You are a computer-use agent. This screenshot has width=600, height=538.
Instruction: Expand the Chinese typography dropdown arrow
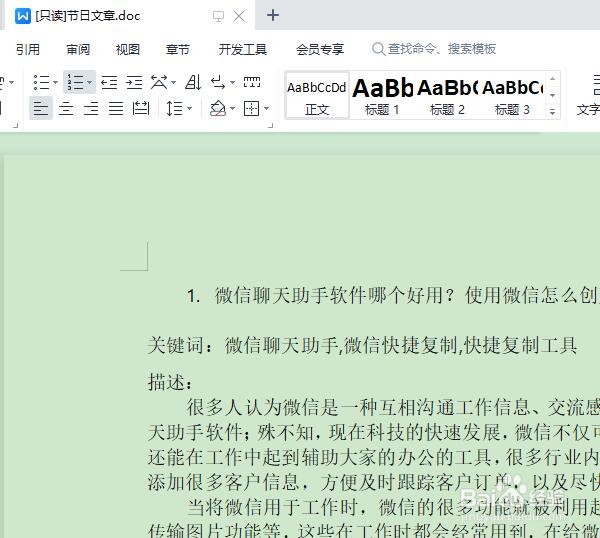click(x=173, y=82)
